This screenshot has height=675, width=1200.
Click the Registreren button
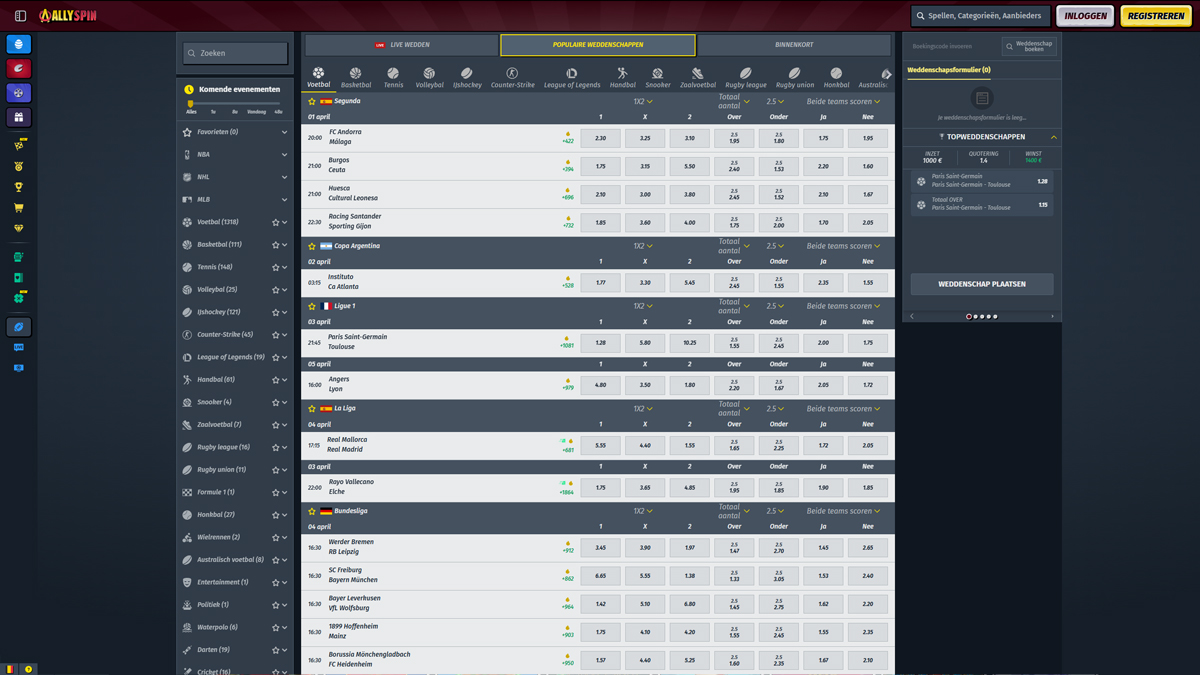tap(1156, 16)
